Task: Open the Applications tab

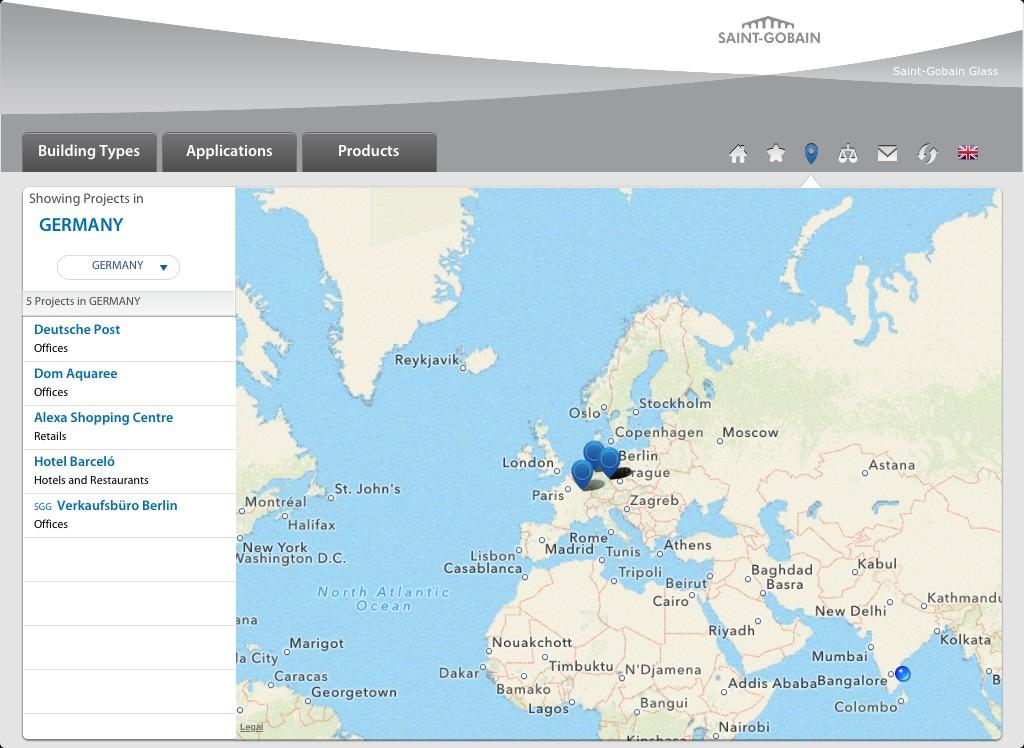Action: coord(229,152)
